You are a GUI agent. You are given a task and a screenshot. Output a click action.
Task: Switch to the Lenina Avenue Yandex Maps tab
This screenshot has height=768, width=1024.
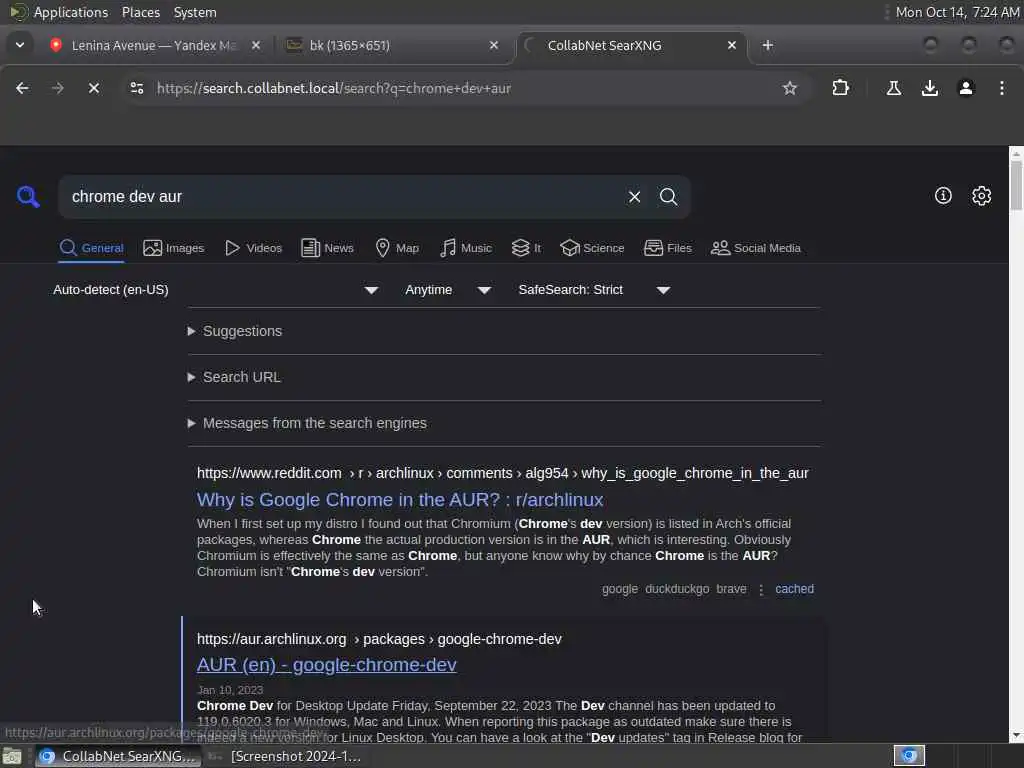point(153,45)
